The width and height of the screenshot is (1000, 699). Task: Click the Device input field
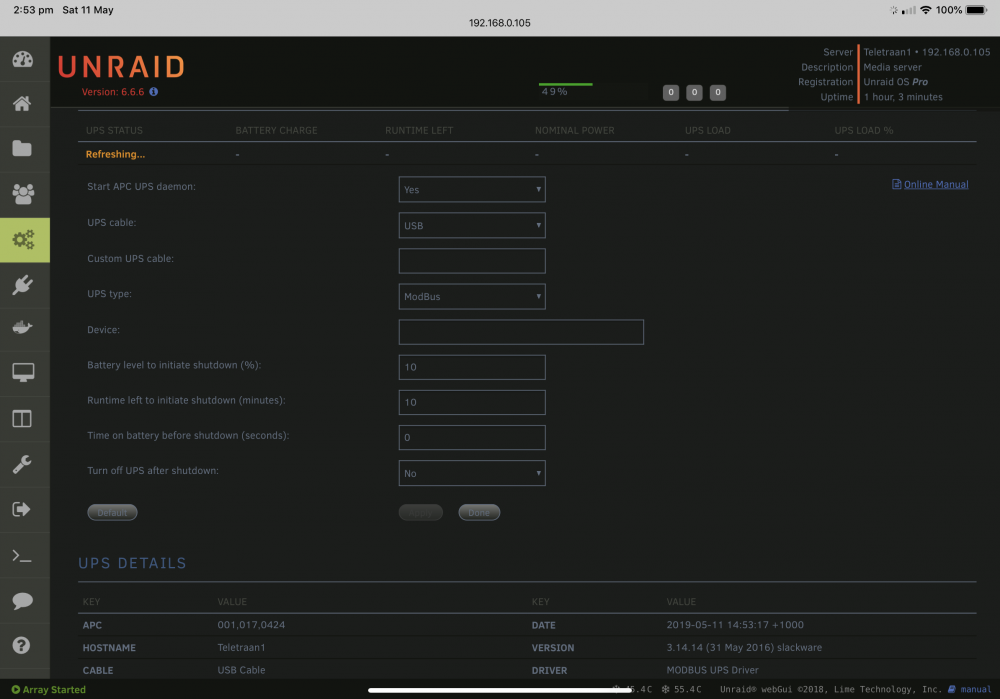521,332
